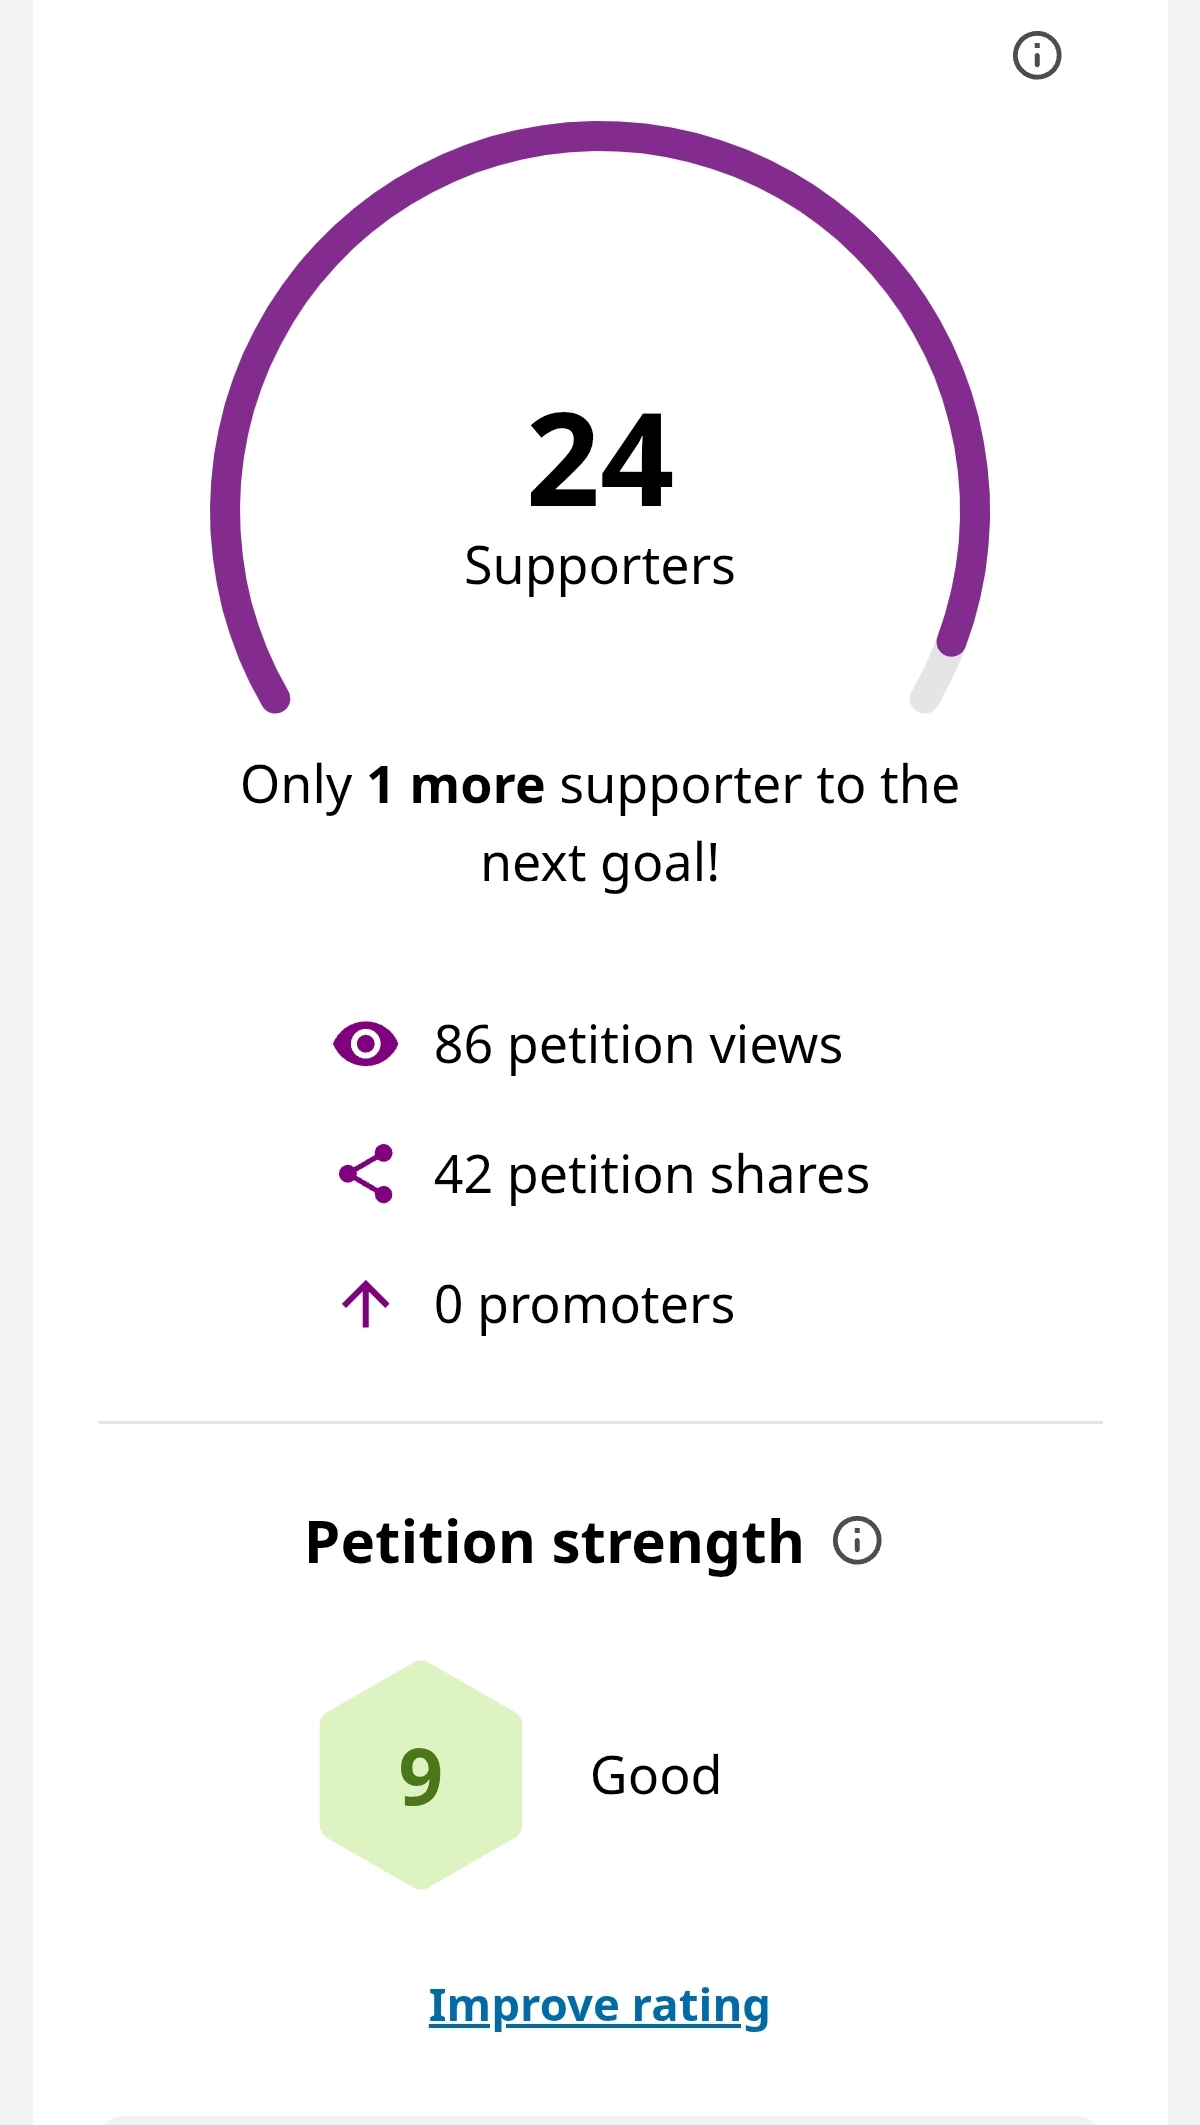Click the bold "1 more" text
Viewport: 1200px width, 2125px height.
pyautogui.click(x=456, y=785)
